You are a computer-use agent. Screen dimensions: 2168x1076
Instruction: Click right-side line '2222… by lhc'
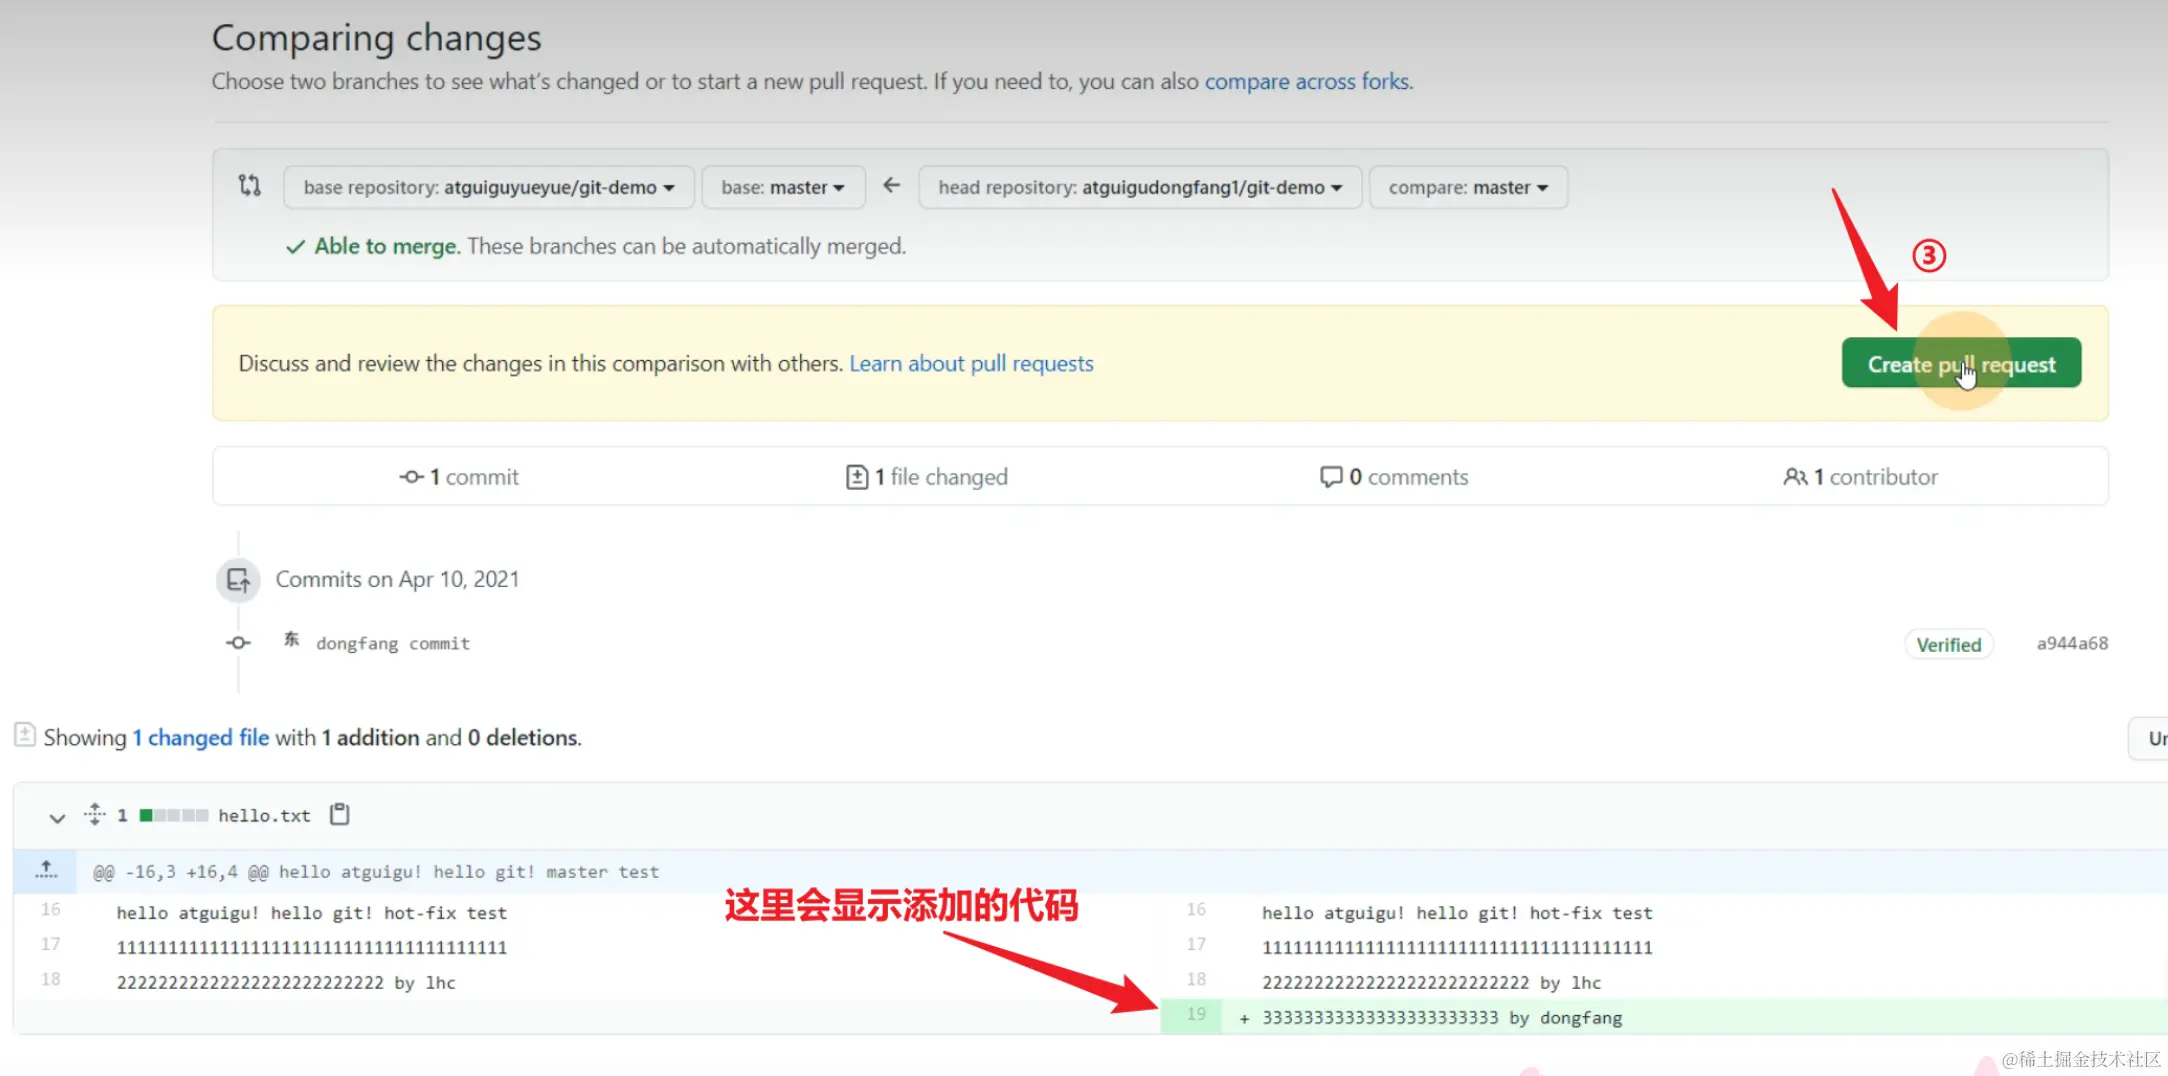(1431, 983)
